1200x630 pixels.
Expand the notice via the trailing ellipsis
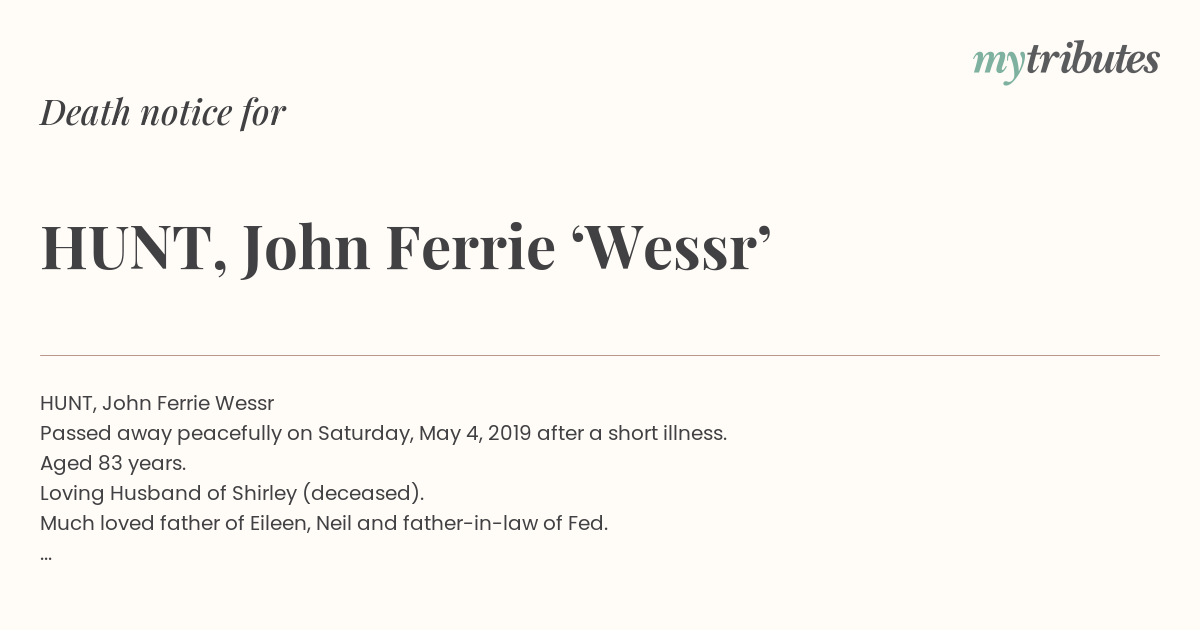tap(46, 556)
